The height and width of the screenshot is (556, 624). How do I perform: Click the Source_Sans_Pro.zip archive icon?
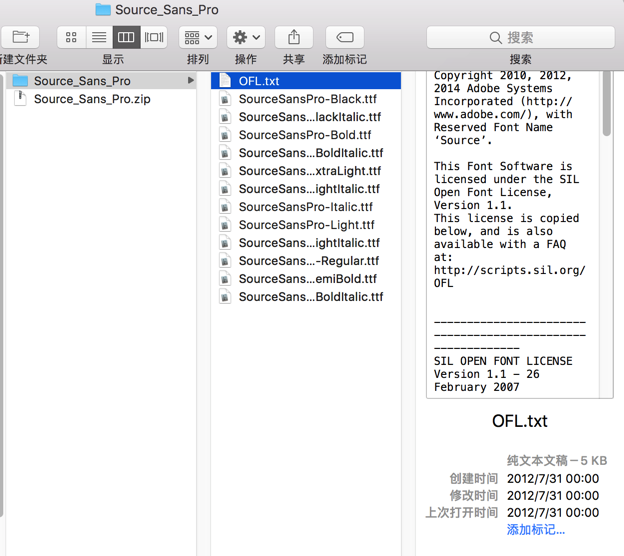(x=20, y=98)
